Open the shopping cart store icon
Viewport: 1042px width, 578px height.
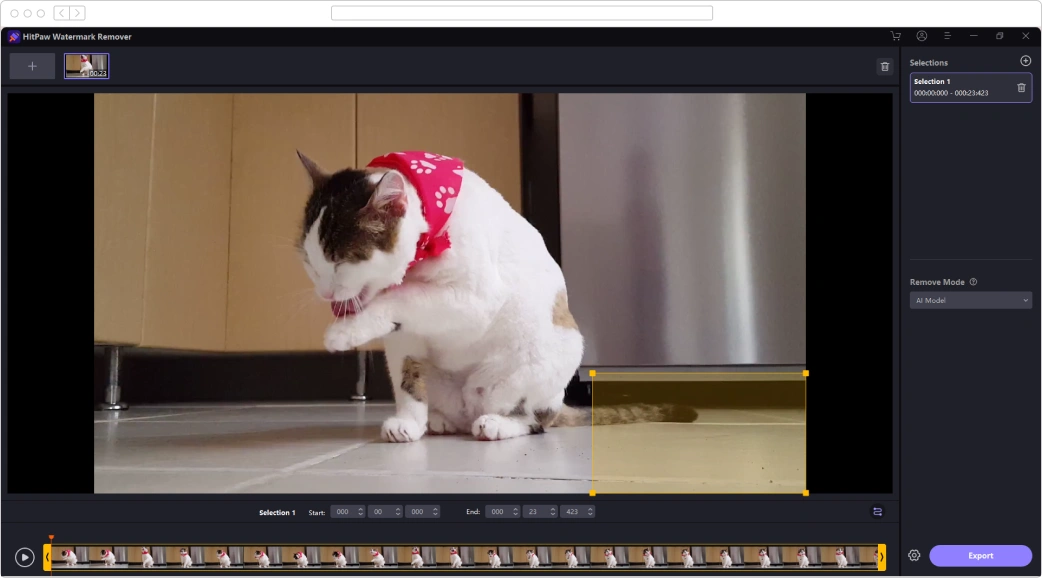tap(897, 36)
